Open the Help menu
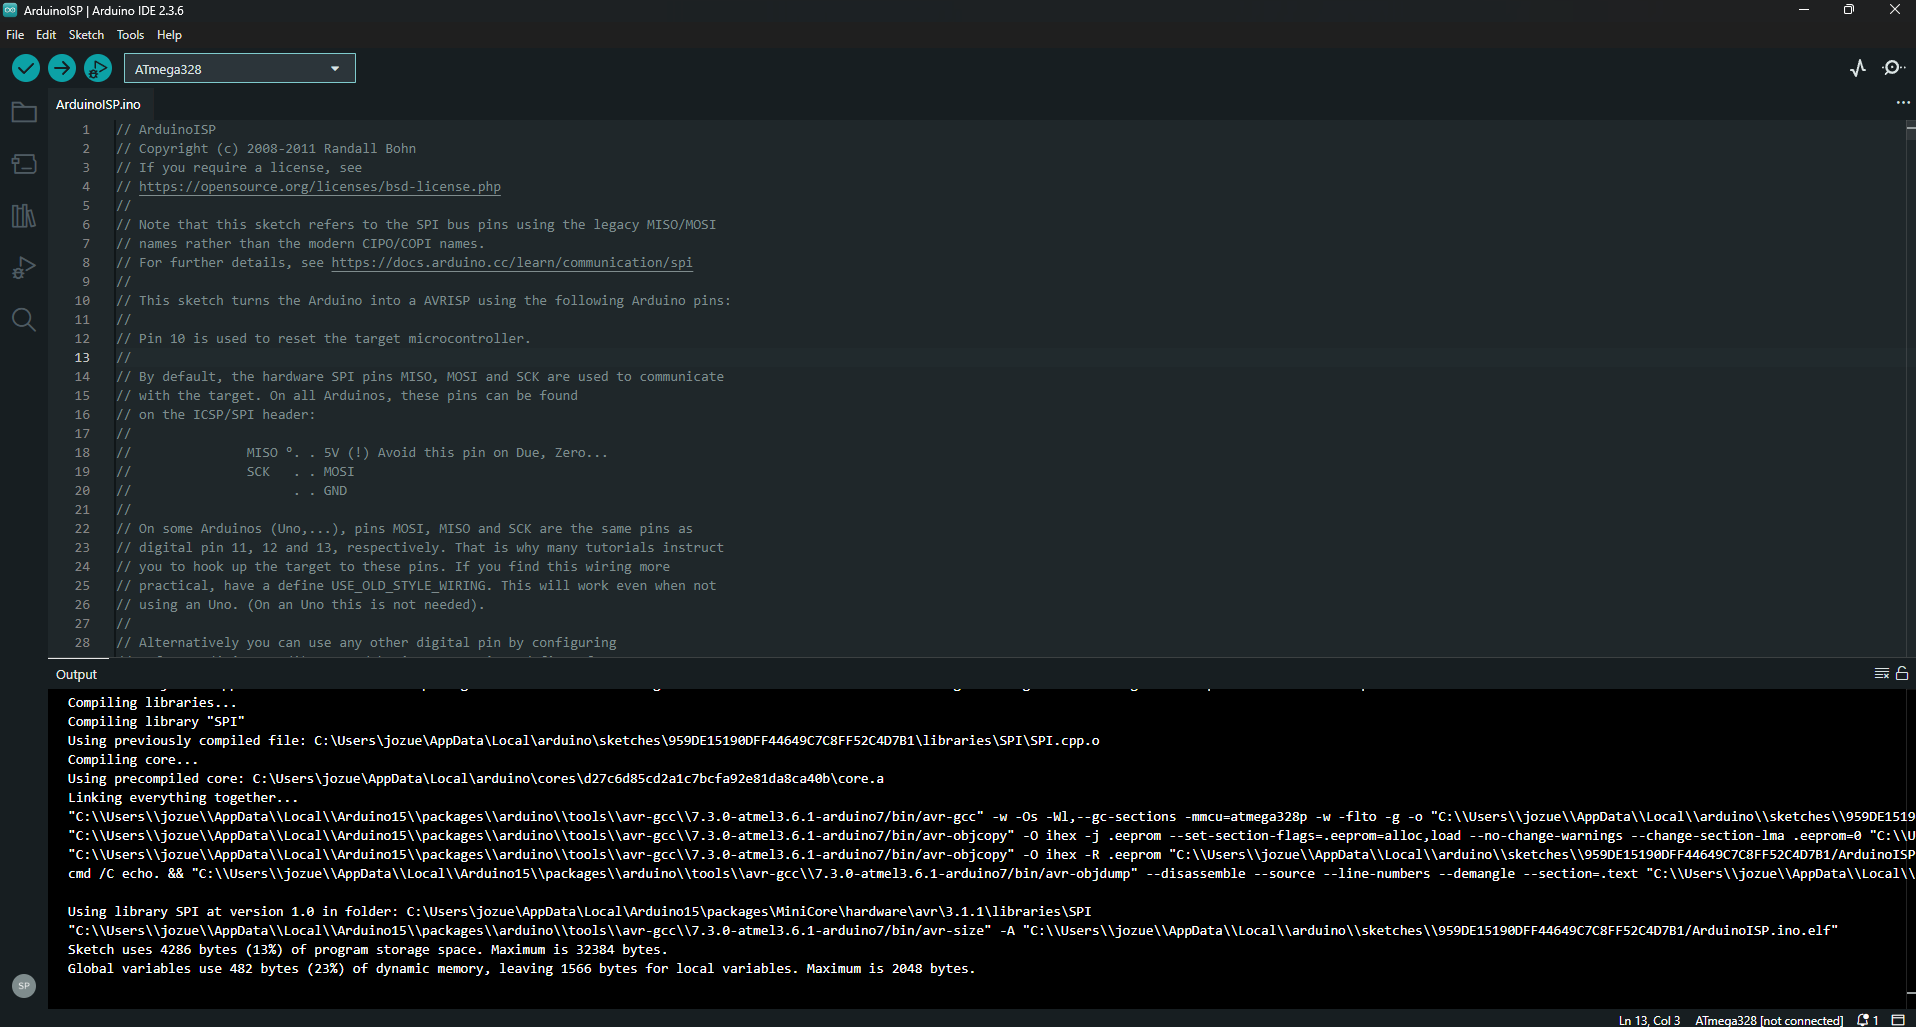1916x1027 pixels. pyautogui.click(x=169, y=35)
